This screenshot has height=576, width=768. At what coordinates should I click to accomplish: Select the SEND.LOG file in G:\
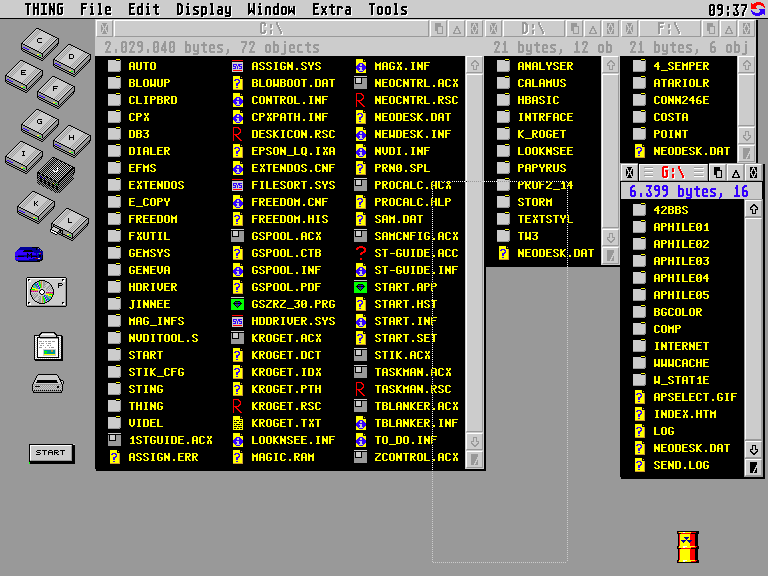[x=672, y=465]
